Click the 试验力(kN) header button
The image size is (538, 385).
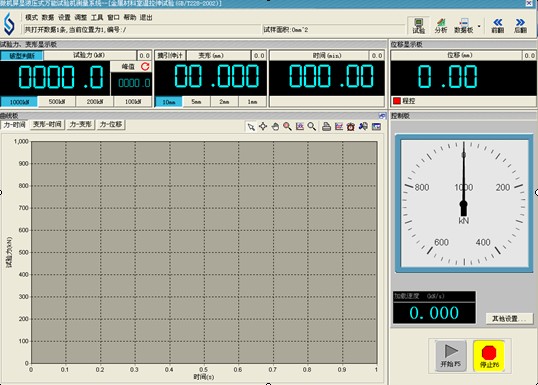[90, 55]
